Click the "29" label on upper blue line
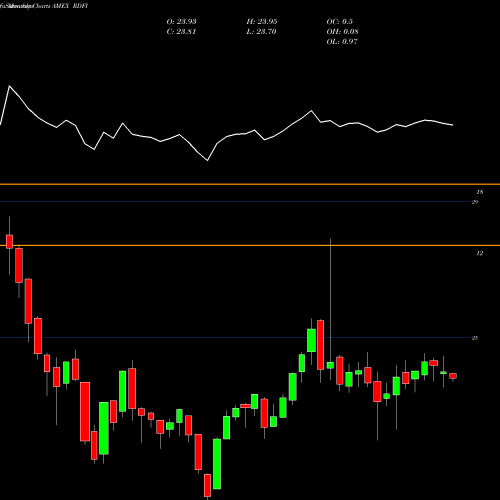This screenshot has width=500, height=500. point(475,202)
